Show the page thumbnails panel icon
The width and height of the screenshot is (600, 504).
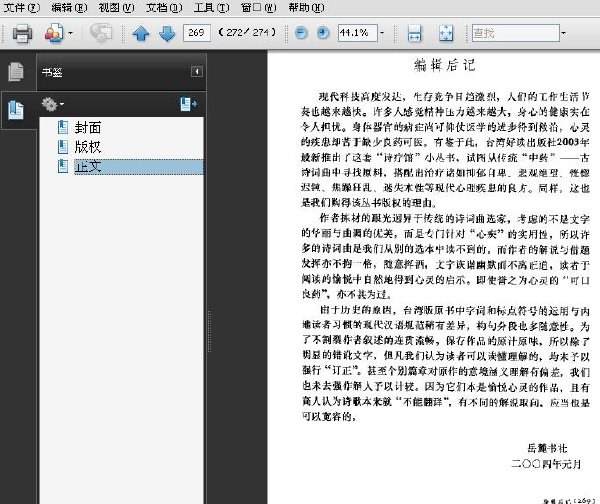[x=16, y=72]
